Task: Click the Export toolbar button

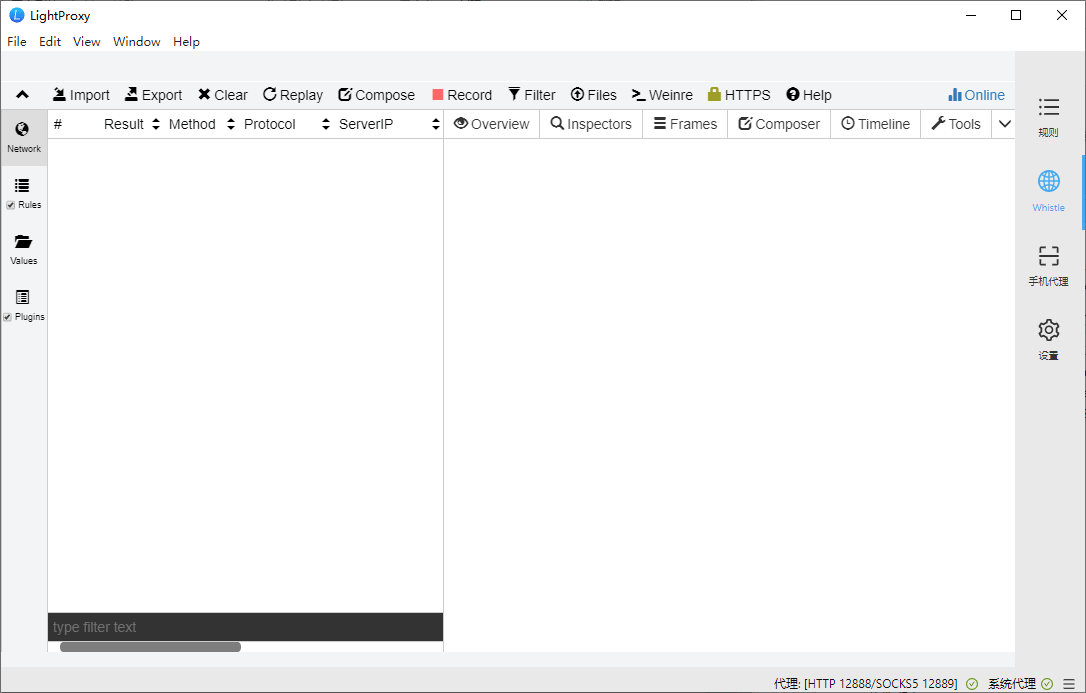Action: pos(153,95)
